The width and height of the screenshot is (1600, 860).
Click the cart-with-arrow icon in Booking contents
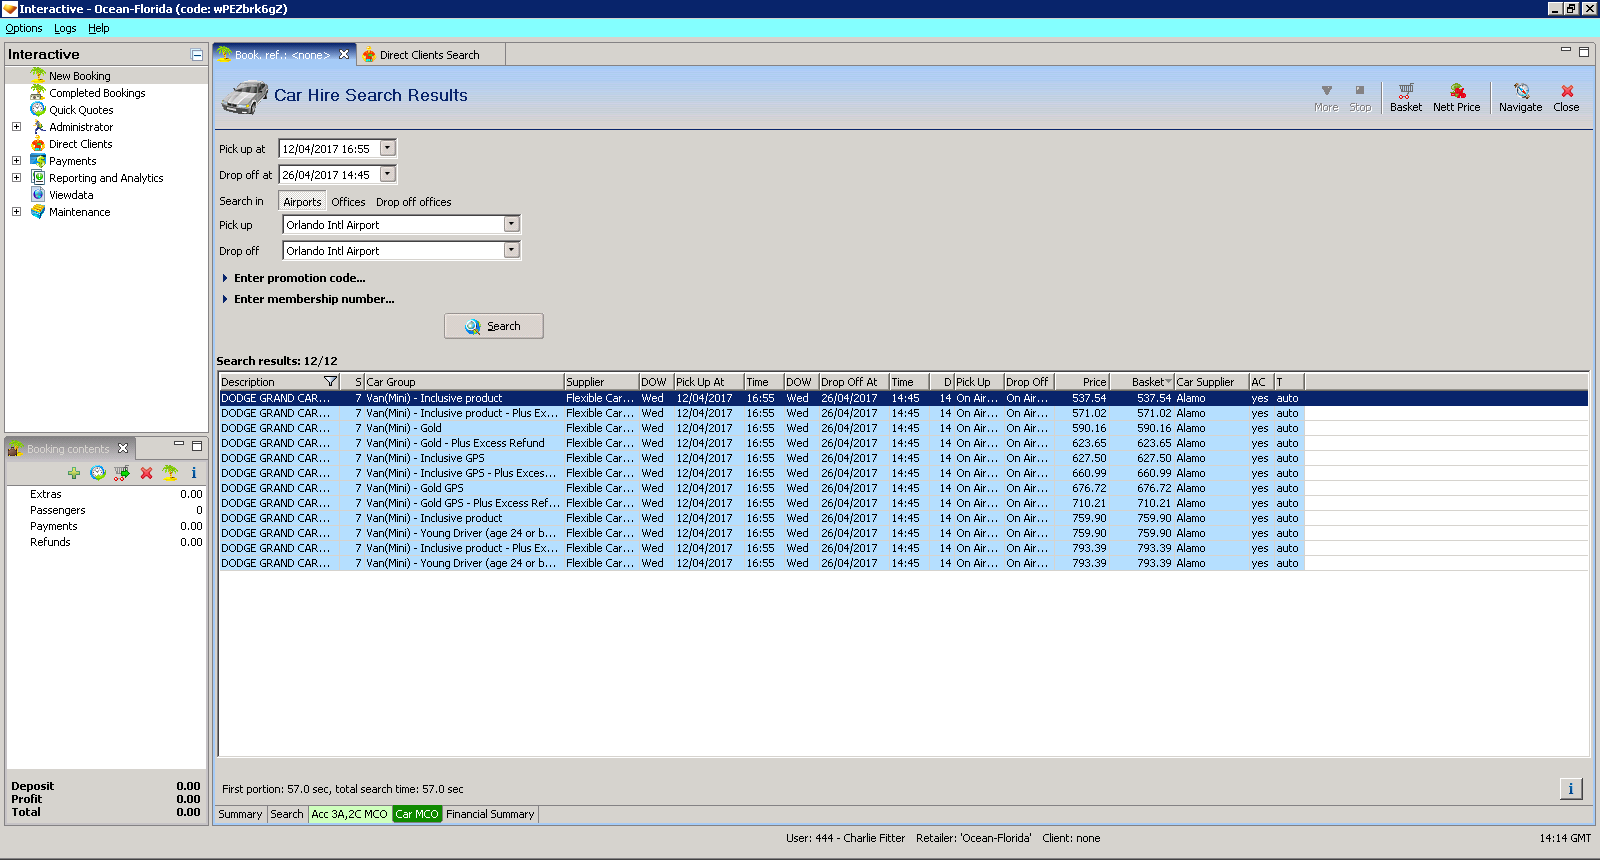pos(122,473)
